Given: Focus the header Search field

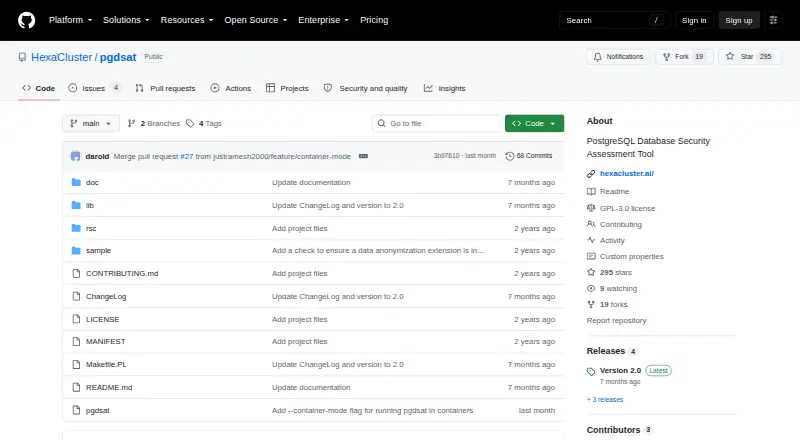Looking at the screenshot, I should (x=614, y=20).
